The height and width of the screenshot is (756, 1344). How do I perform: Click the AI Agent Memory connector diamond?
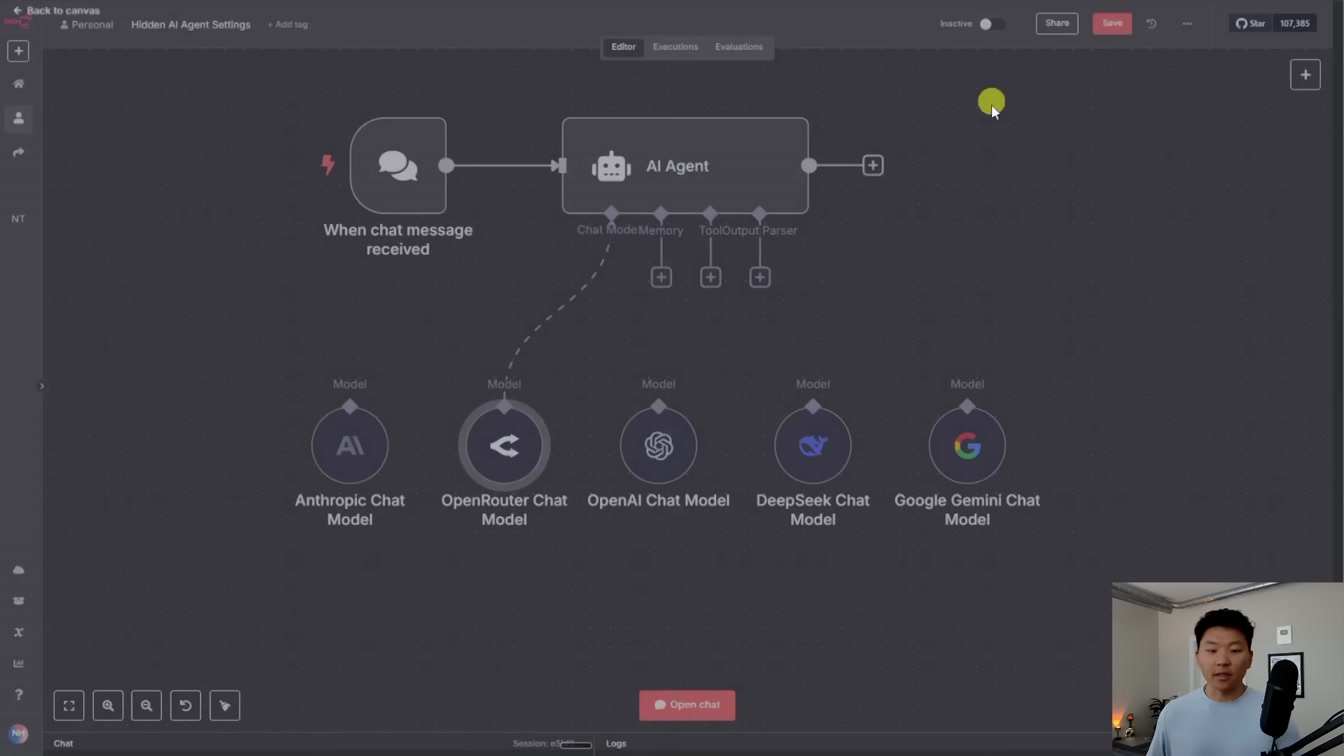660,214
